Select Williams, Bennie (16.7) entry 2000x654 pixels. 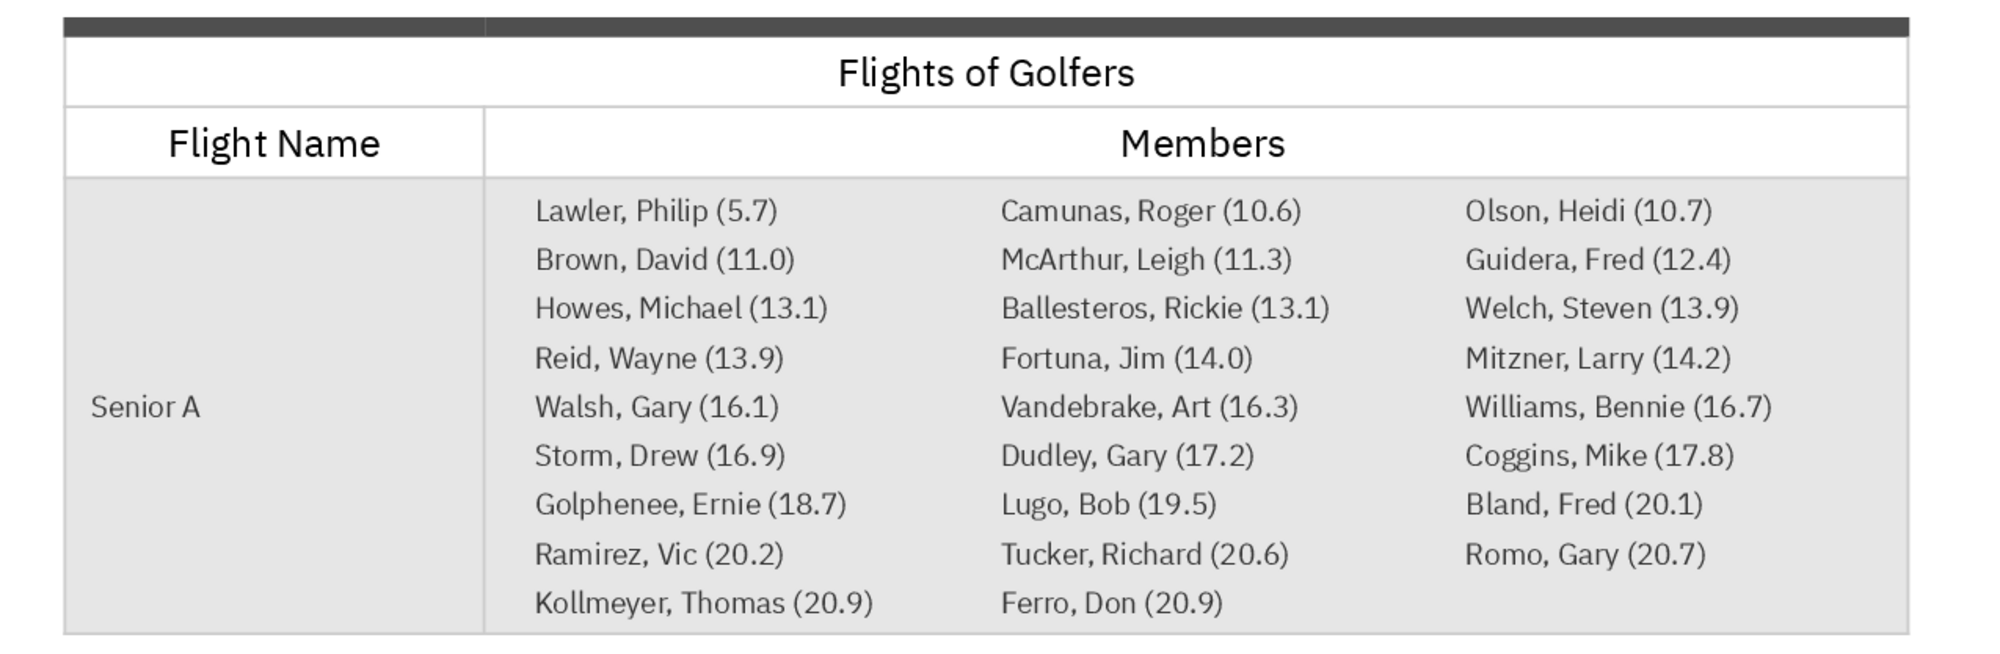click(x=1618, y=407)
